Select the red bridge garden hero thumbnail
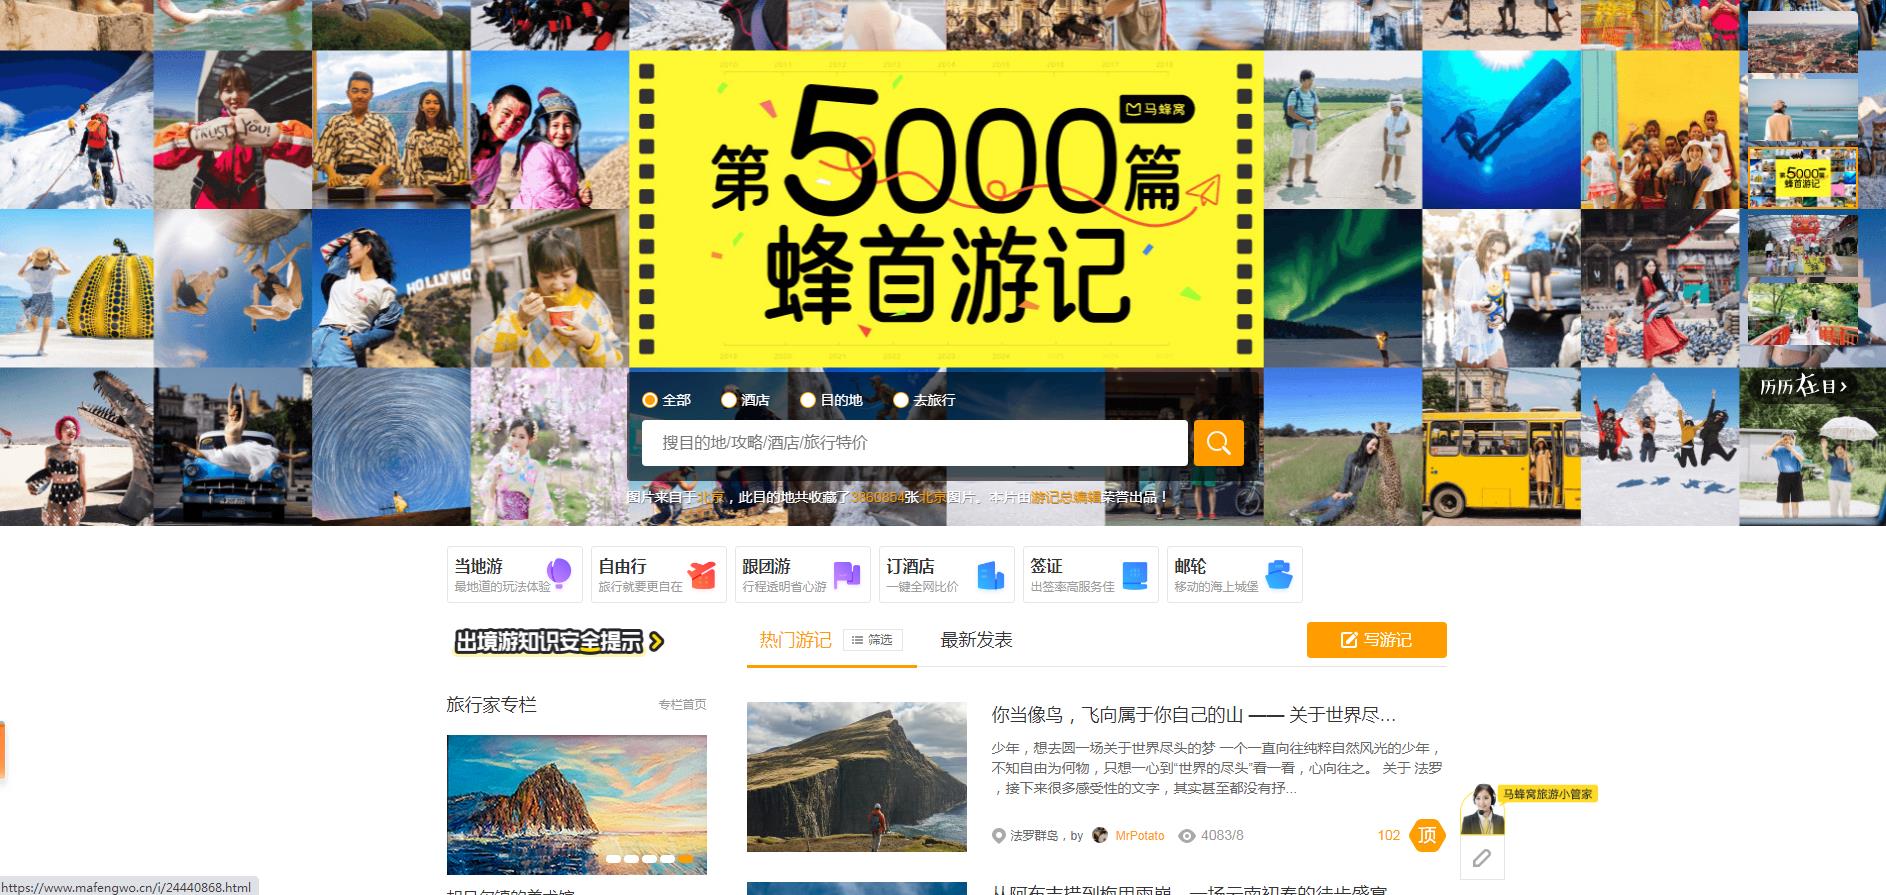Image resolution: width=1886 pixels, height=895 pixels. tap(1802, 315)
